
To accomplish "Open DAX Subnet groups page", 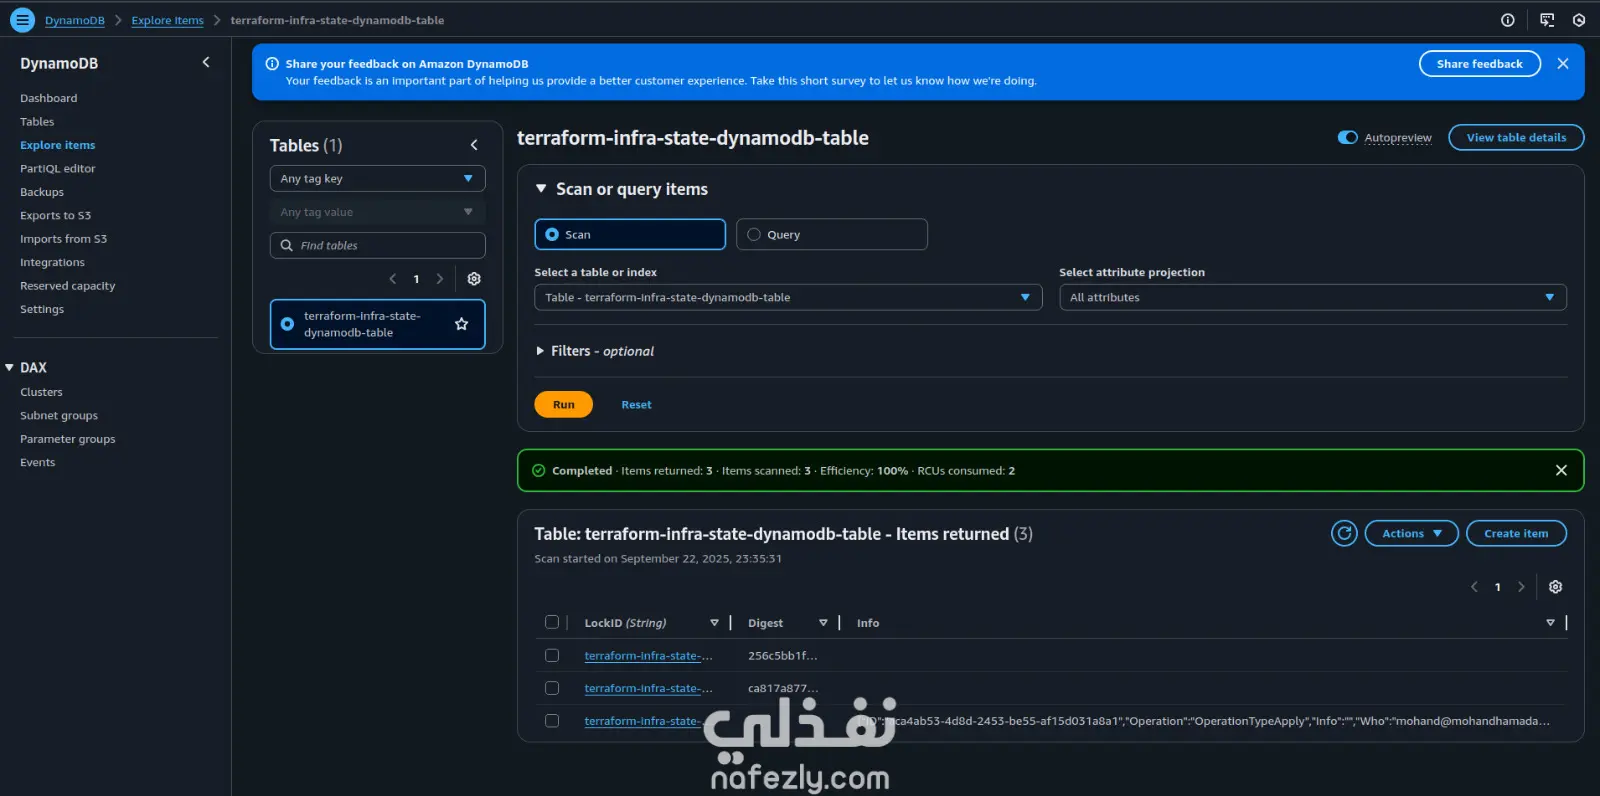I will (x=59, y=415).
